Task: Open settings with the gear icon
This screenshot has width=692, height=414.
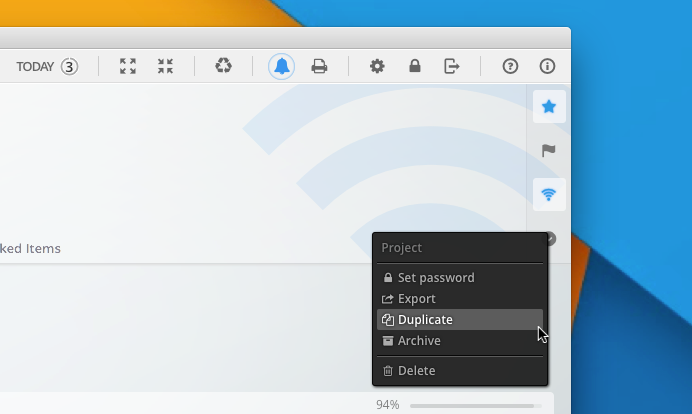Action: 377,67
